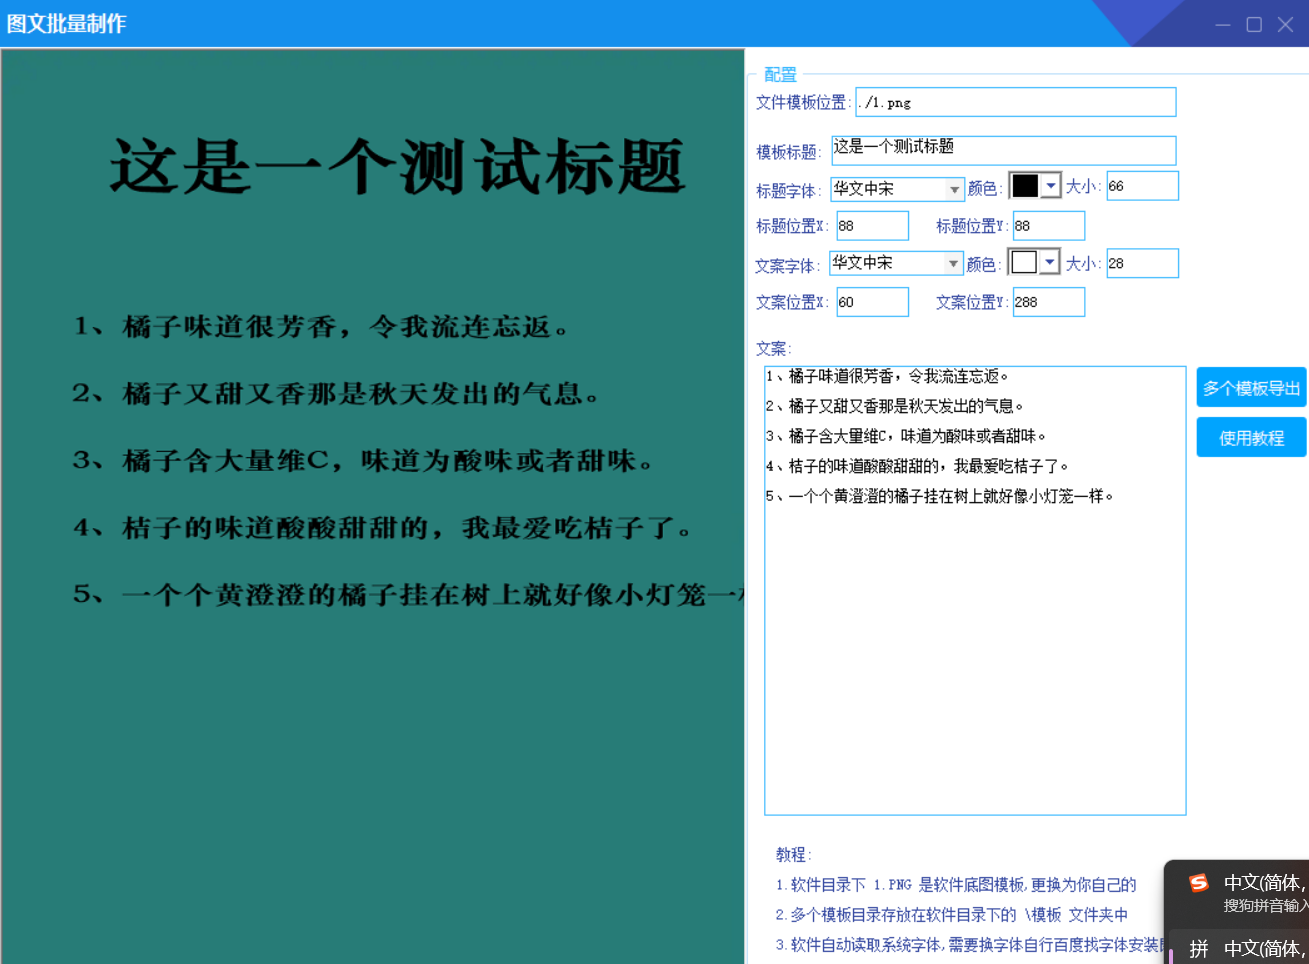The height and width of the screenshot is (964, 1309).
Task: Click copy line 4 桔子的味道酸酸甜甜 in text box
Action: pyautogui.click(x=918, y=466)
